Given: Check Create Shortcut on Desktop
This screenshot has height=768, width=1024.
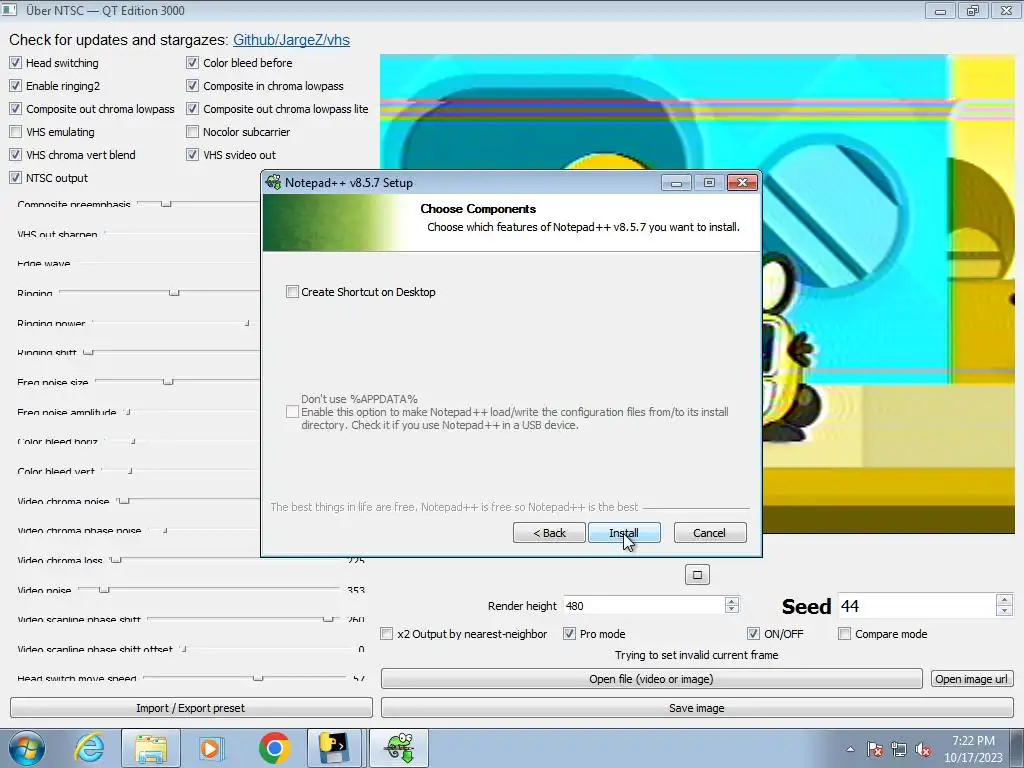Looking at the screenshot, I should pos(293,292).
